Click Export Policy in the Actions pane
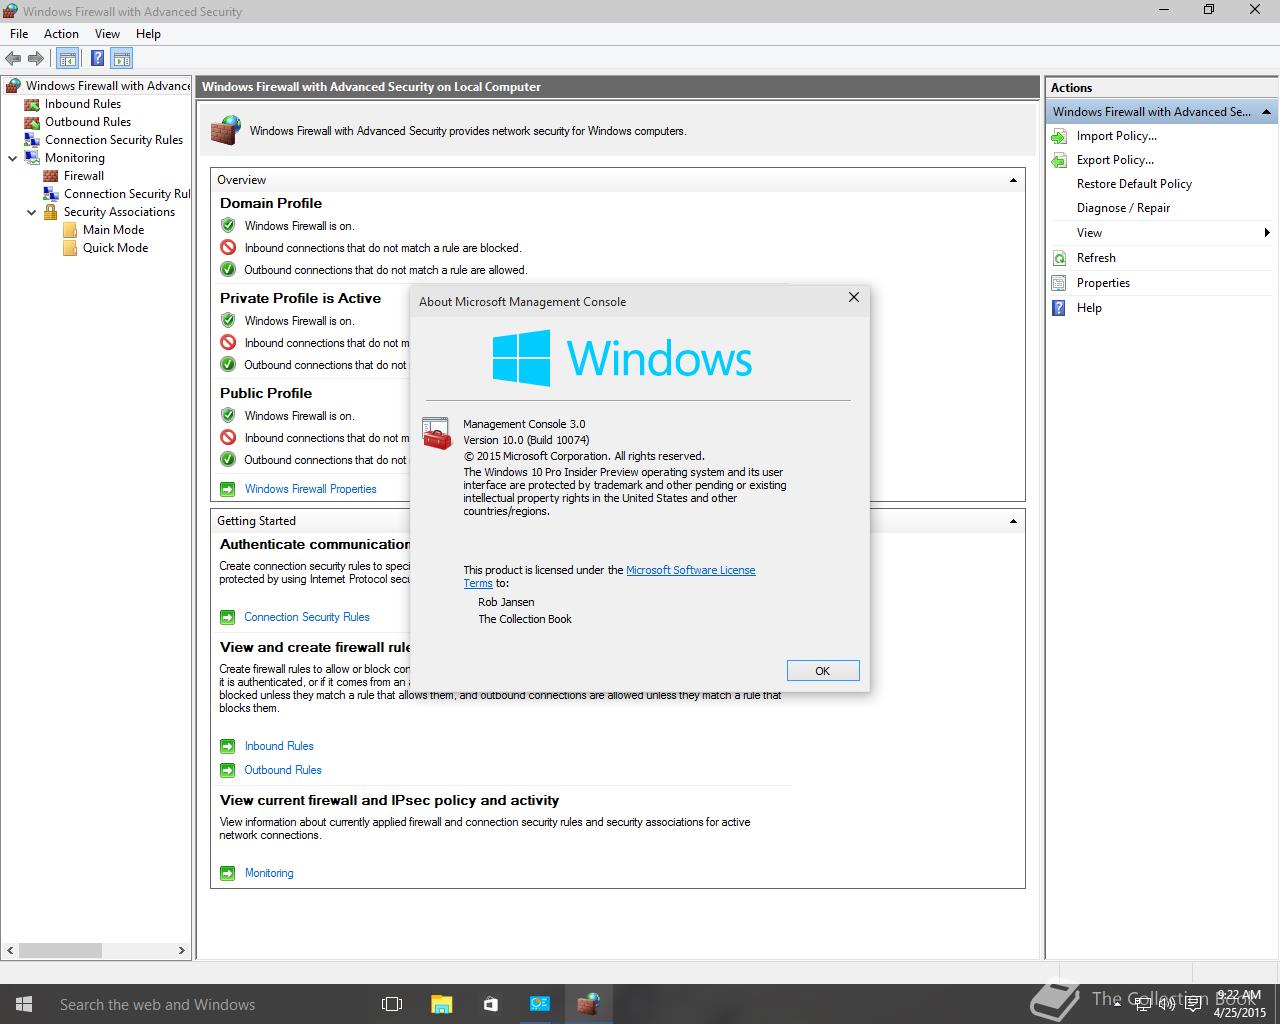This screenshot has height=1024, width=1280. pos(1115,160)
